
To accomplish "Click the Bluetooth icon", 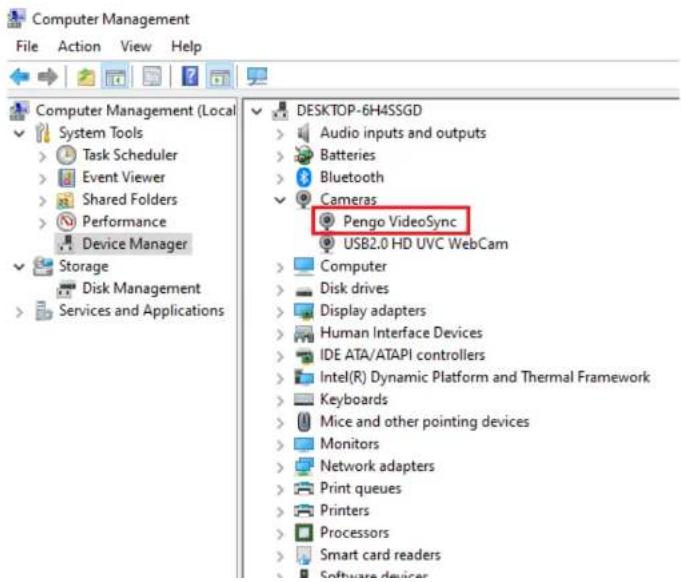I will 304,177.
